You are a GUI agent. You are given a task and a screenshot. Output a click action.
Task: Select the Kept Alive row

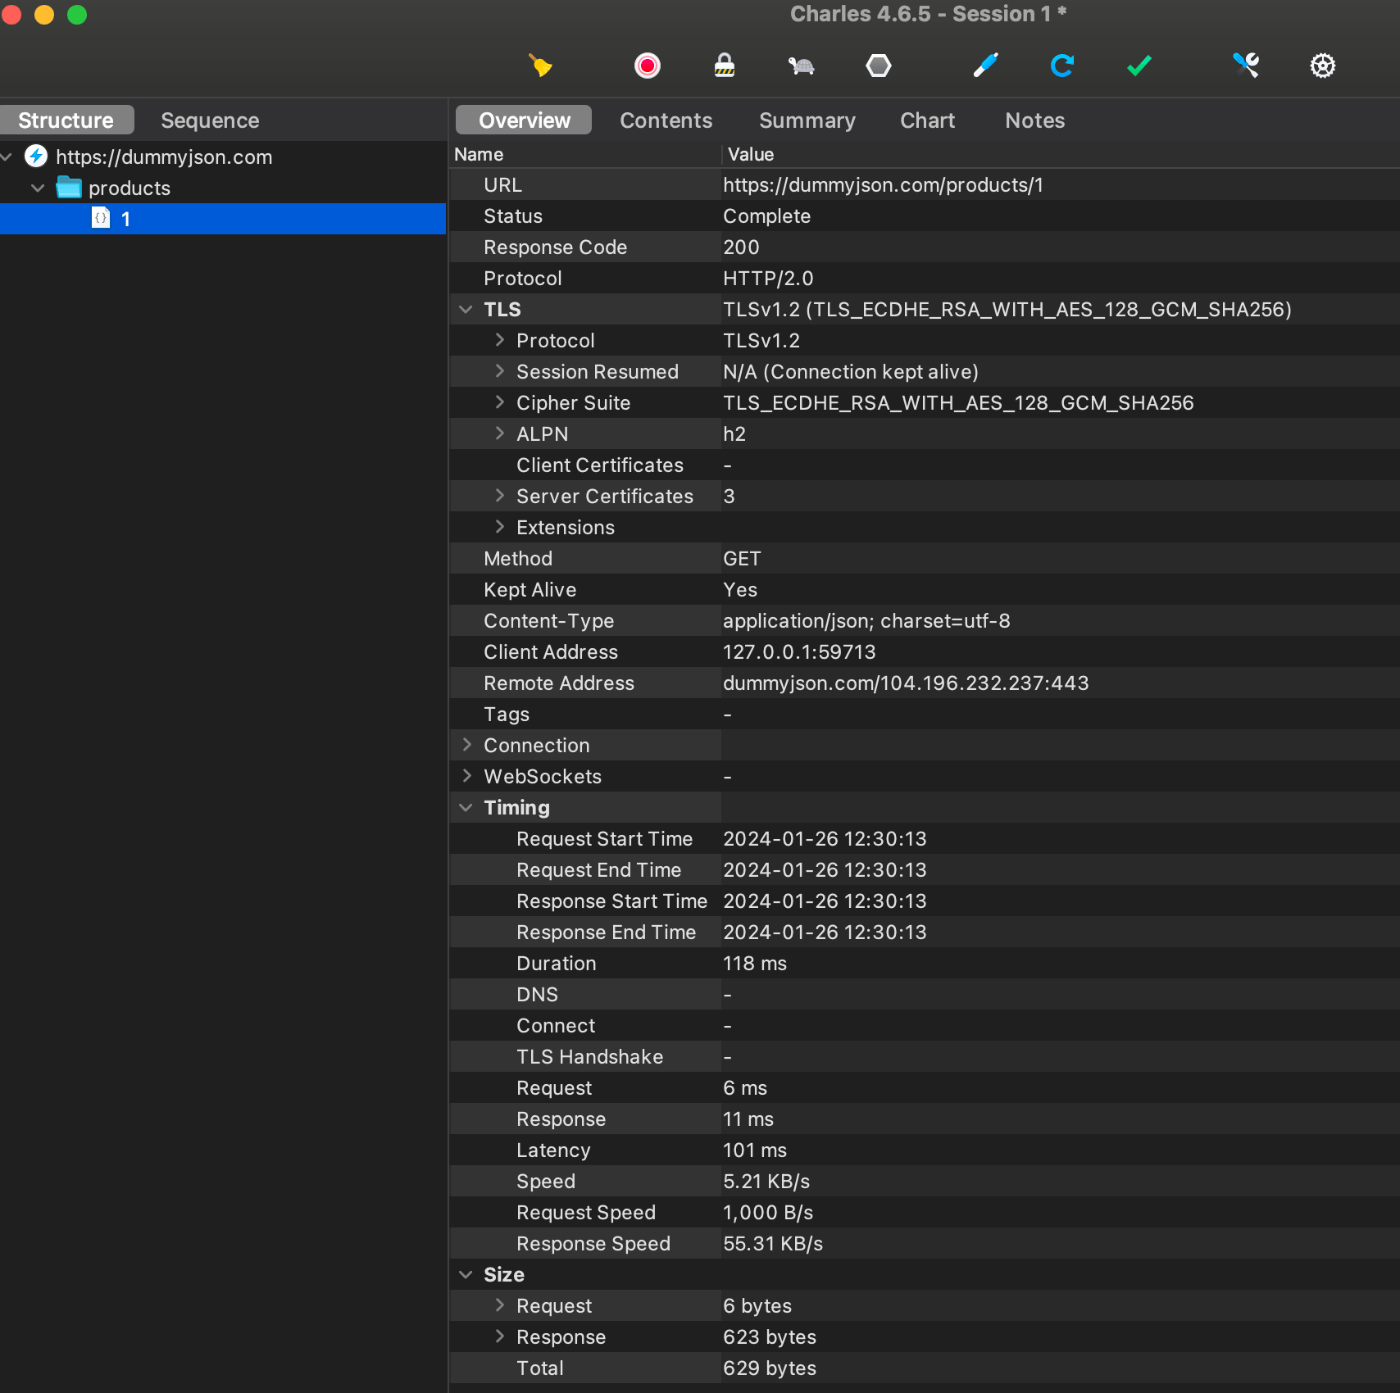(925, 589)
